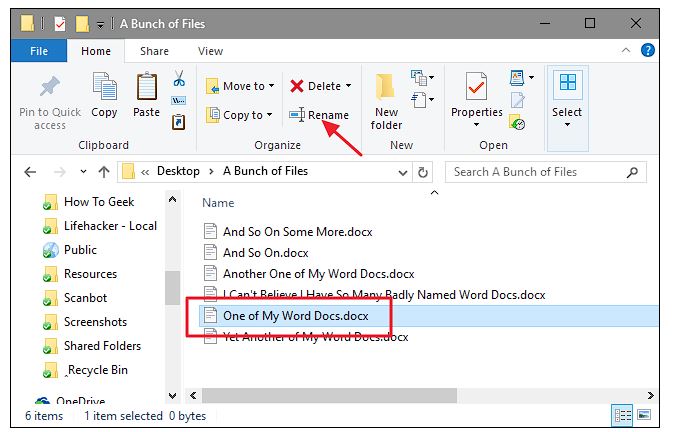Image resolution: width=674 pixels, height=432 pixels.
Task: Click Desktop in the address breadcrumb
Action: click(x=178, y=171)
